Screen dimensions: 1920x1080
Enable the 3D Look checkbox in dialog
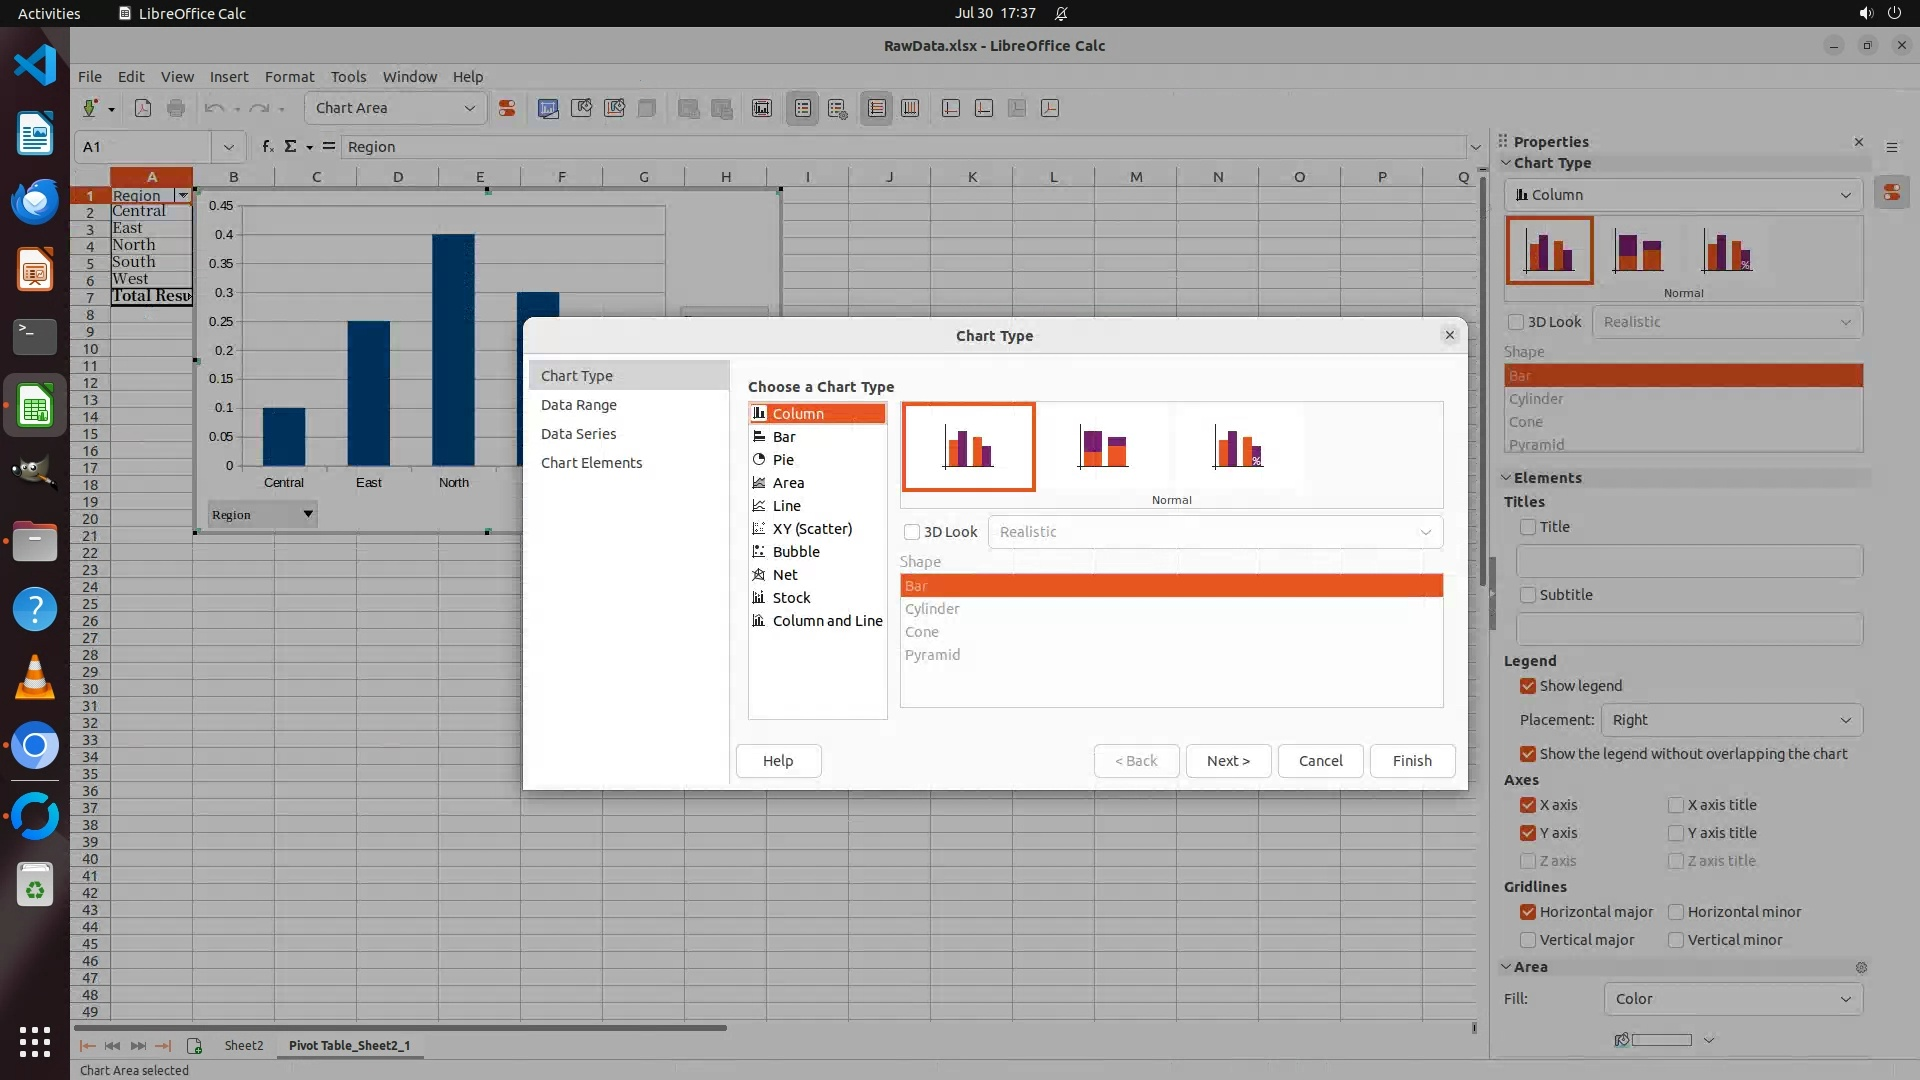912,532
